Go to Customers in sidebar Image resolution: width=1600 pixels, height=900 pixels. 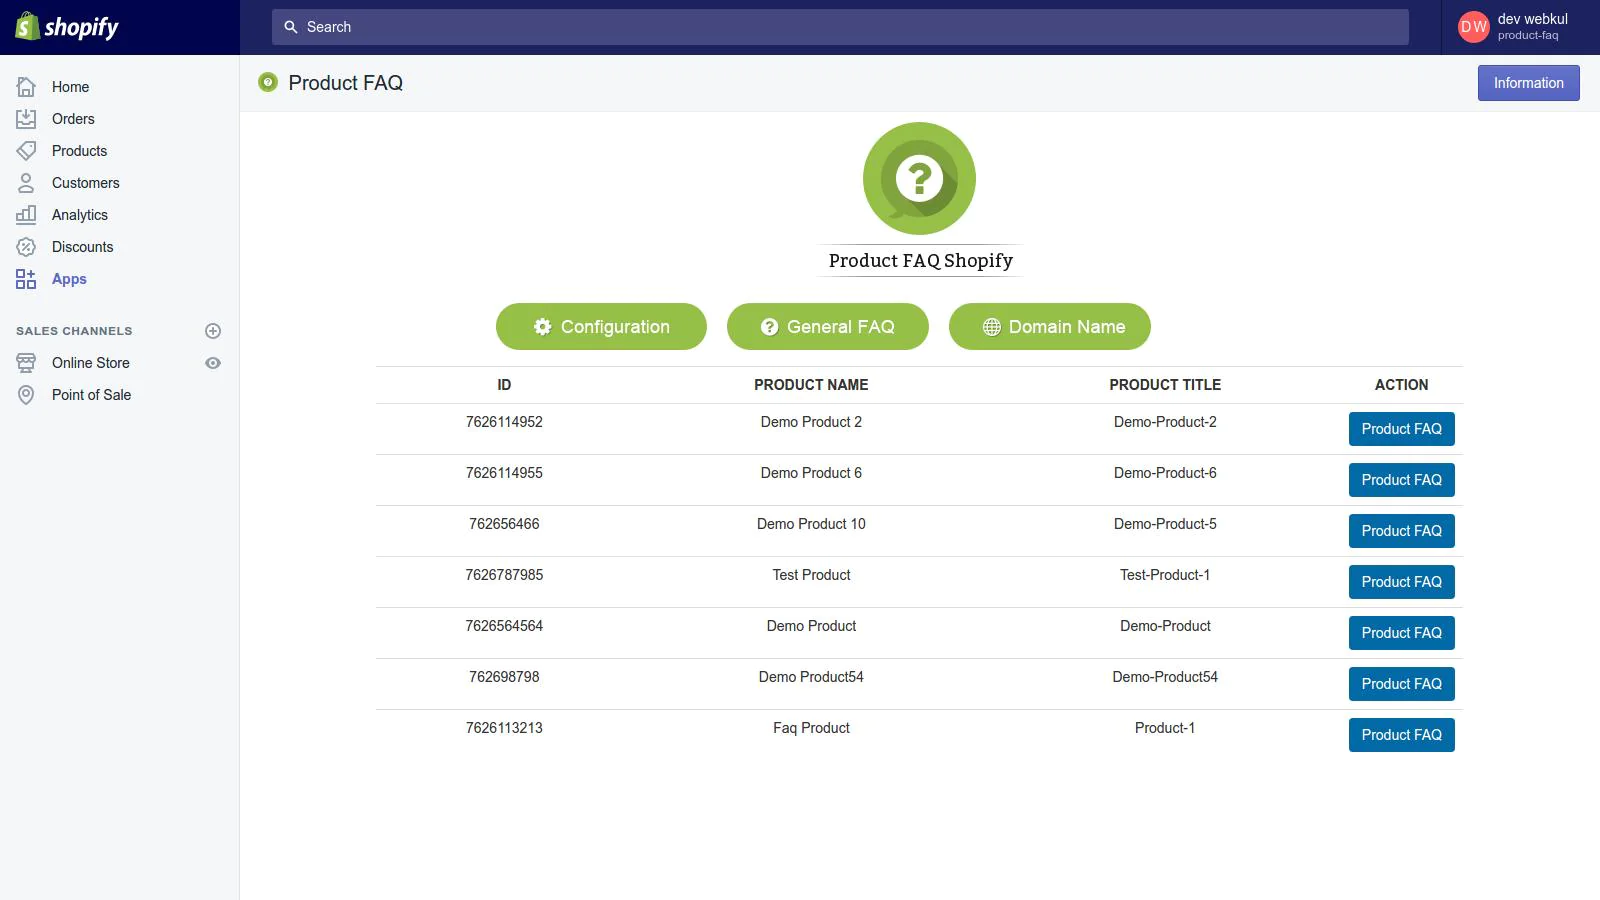tap(85, 183)
